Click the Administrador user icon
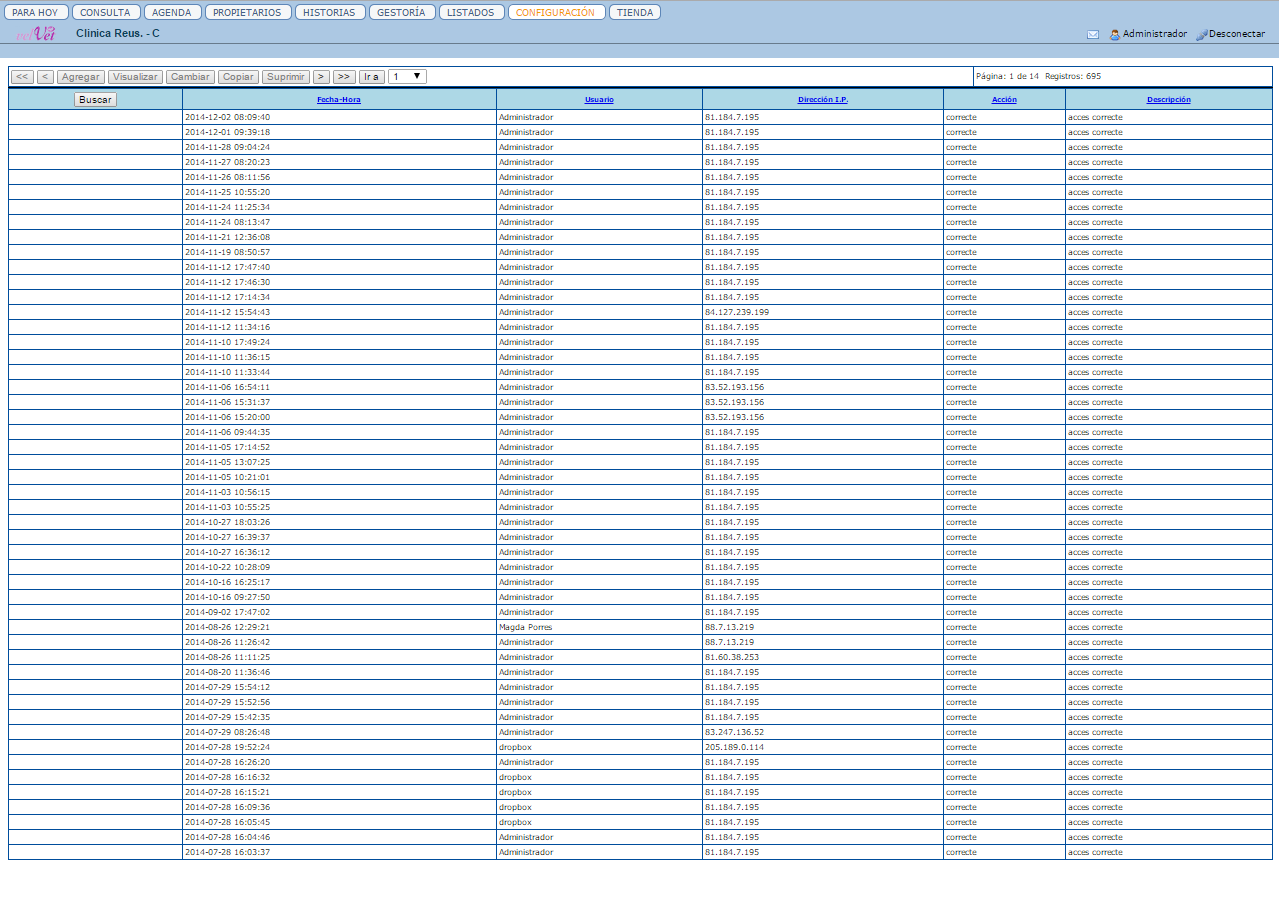This screenshot has width=1279, height=900. (1114, 34)
